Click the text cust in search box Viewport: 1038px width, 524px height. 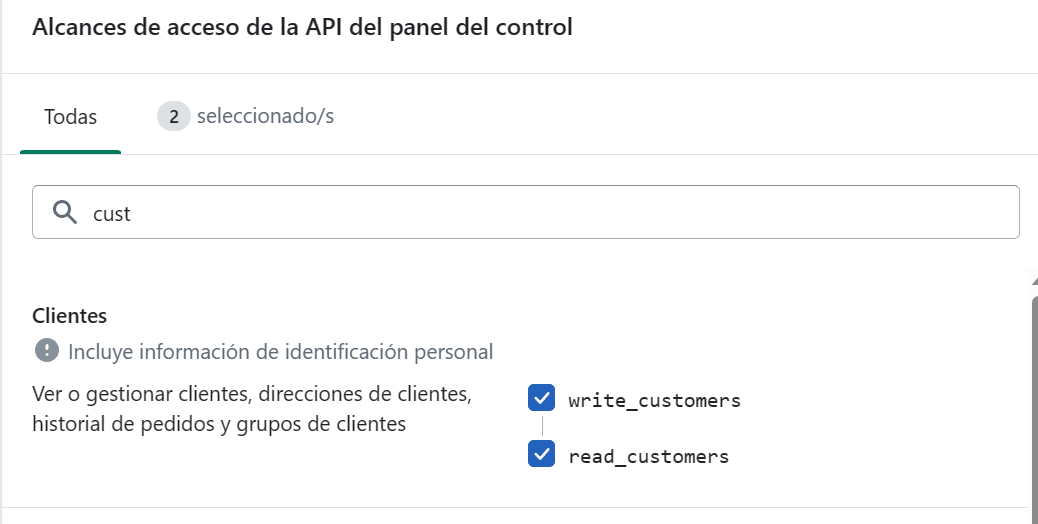click(112, 214)
